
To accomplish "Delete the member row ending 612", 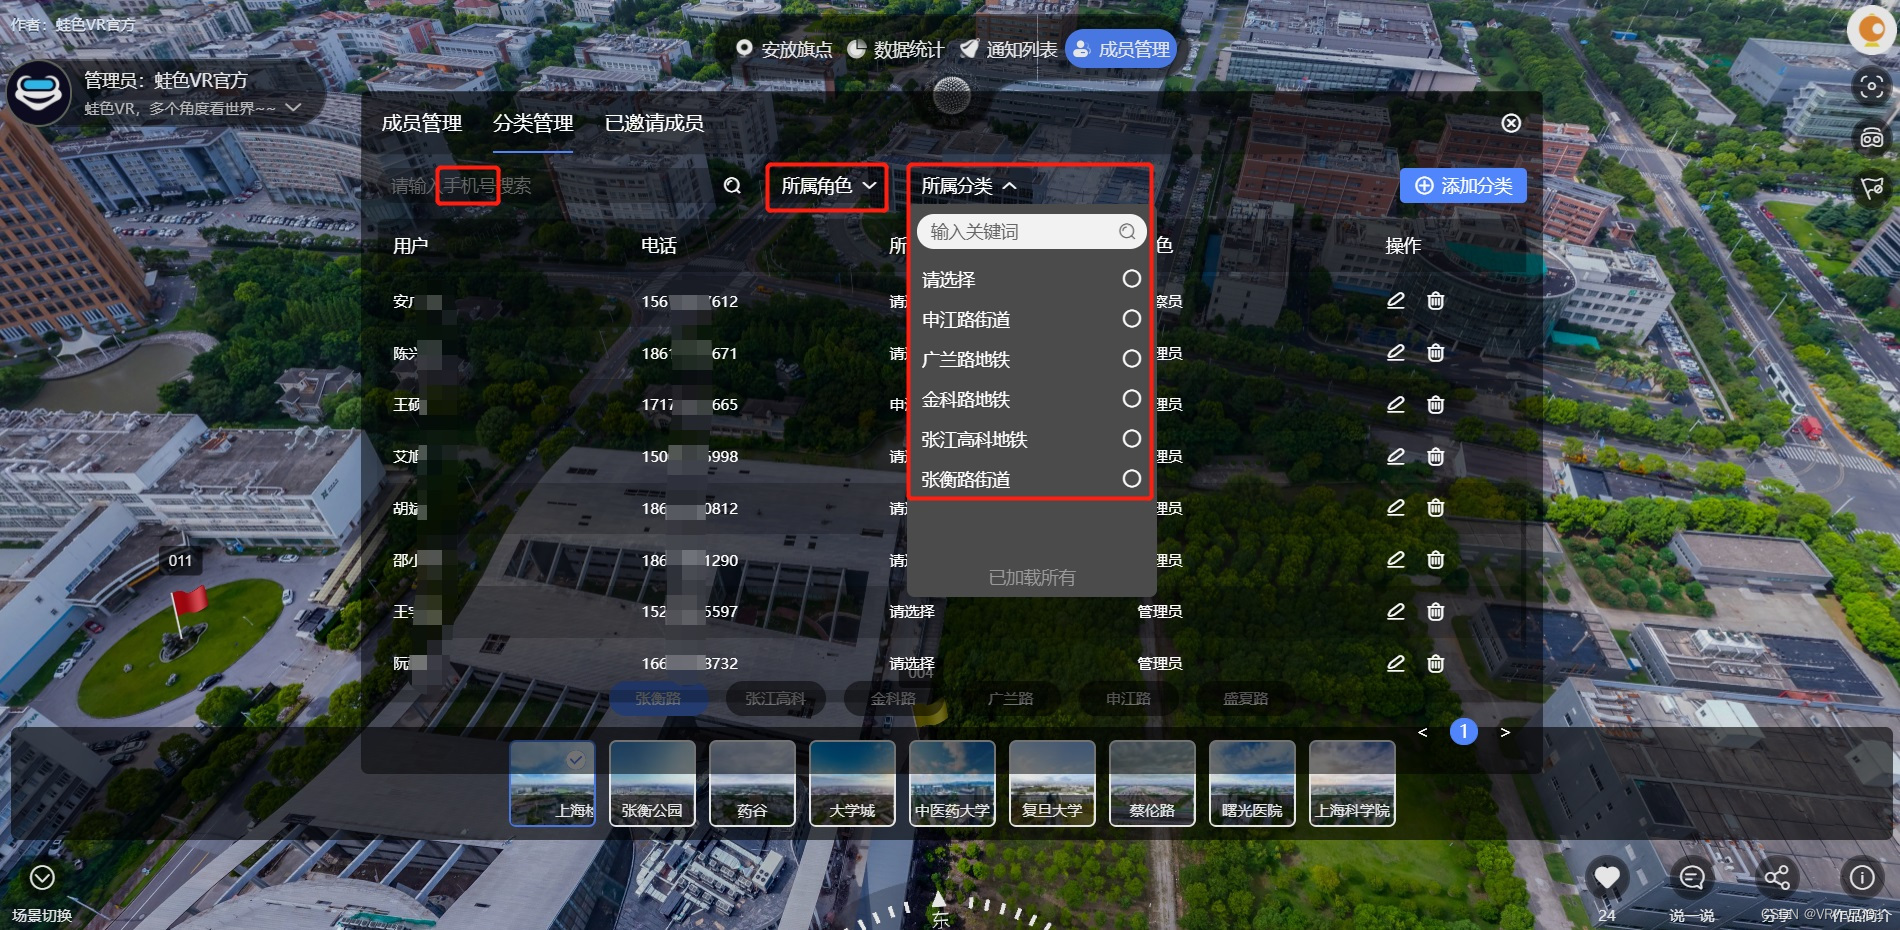I will 1435,301.
